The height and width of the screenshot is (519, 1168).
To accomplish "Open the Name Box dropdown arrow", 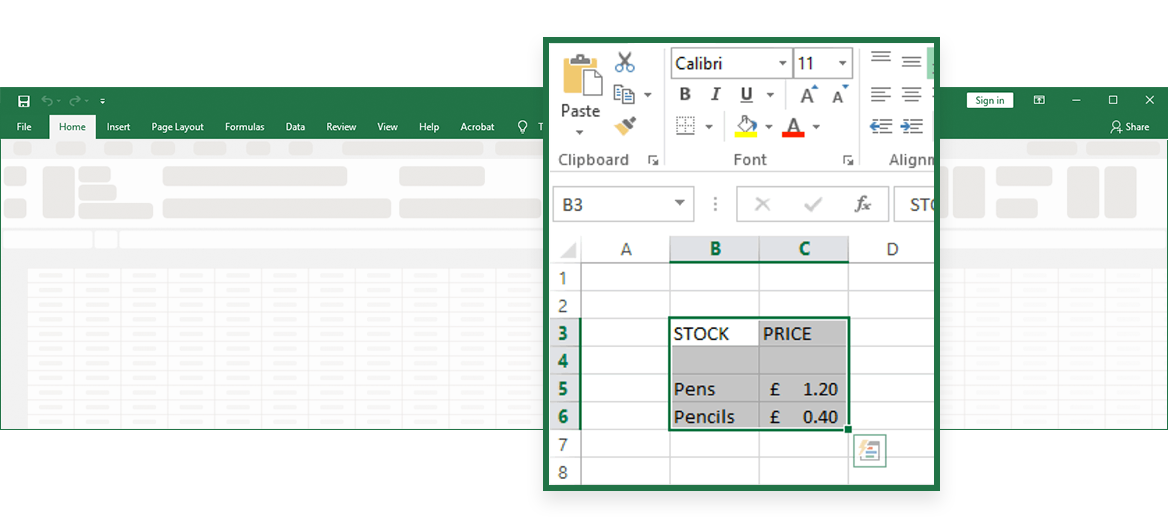I will click(680, 204).
